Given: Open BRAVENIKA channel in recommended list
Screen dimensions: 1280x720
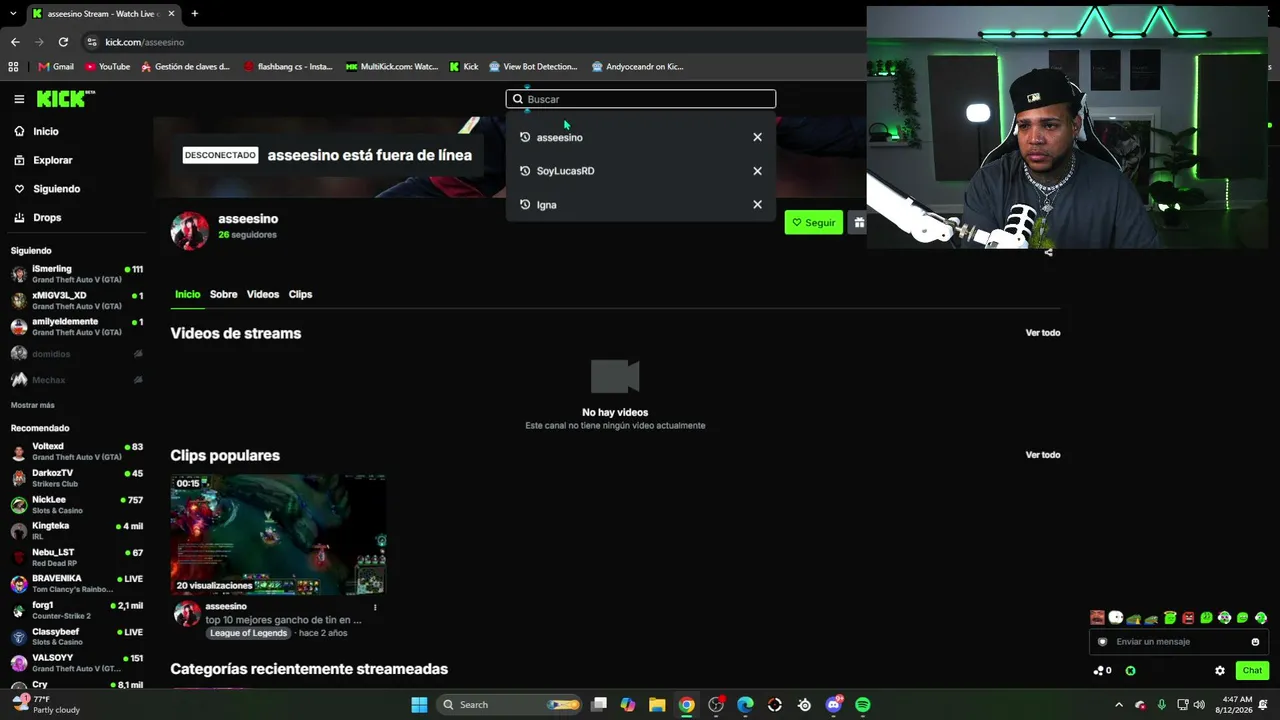Looking at the screenshot, I should pos(77,584).
